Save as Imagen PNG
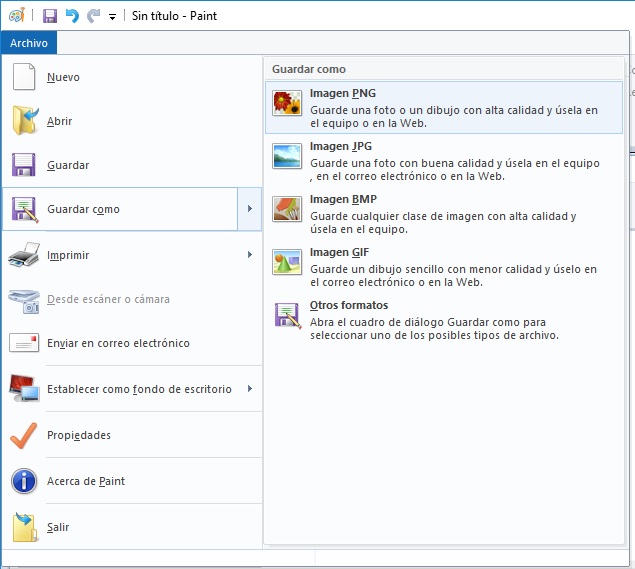Viewport: 635px width, 569px height. 444,107
